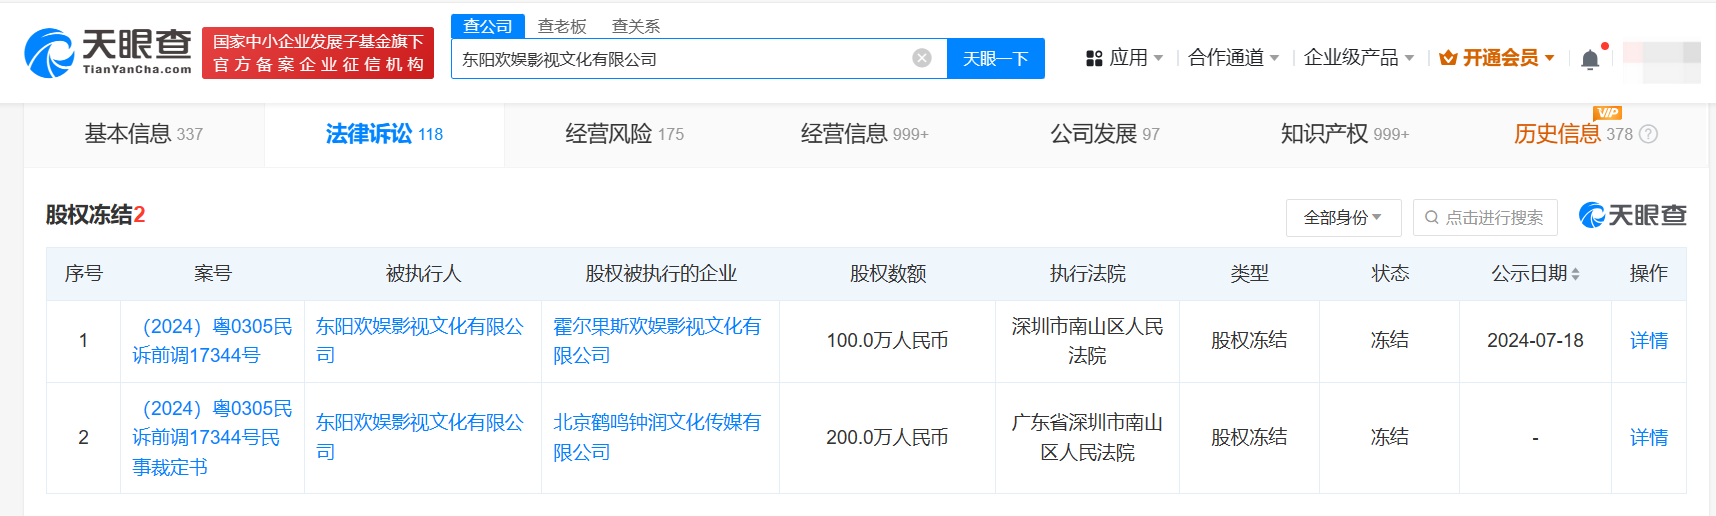Image resolution: width=1716 pixels, height=516 pixels.
Task: Click the 点击进行搜索 table search box
Action: tap(1485, 217)
